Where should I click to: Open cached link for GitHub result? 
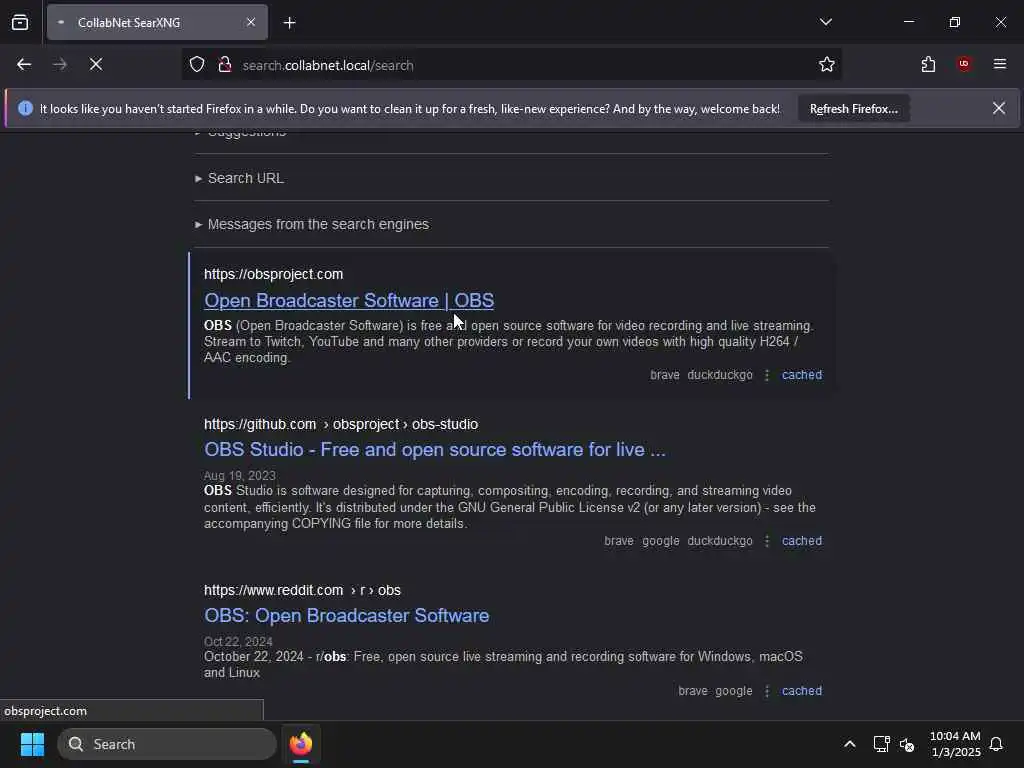pyautogui.click(x=801, y=541)
